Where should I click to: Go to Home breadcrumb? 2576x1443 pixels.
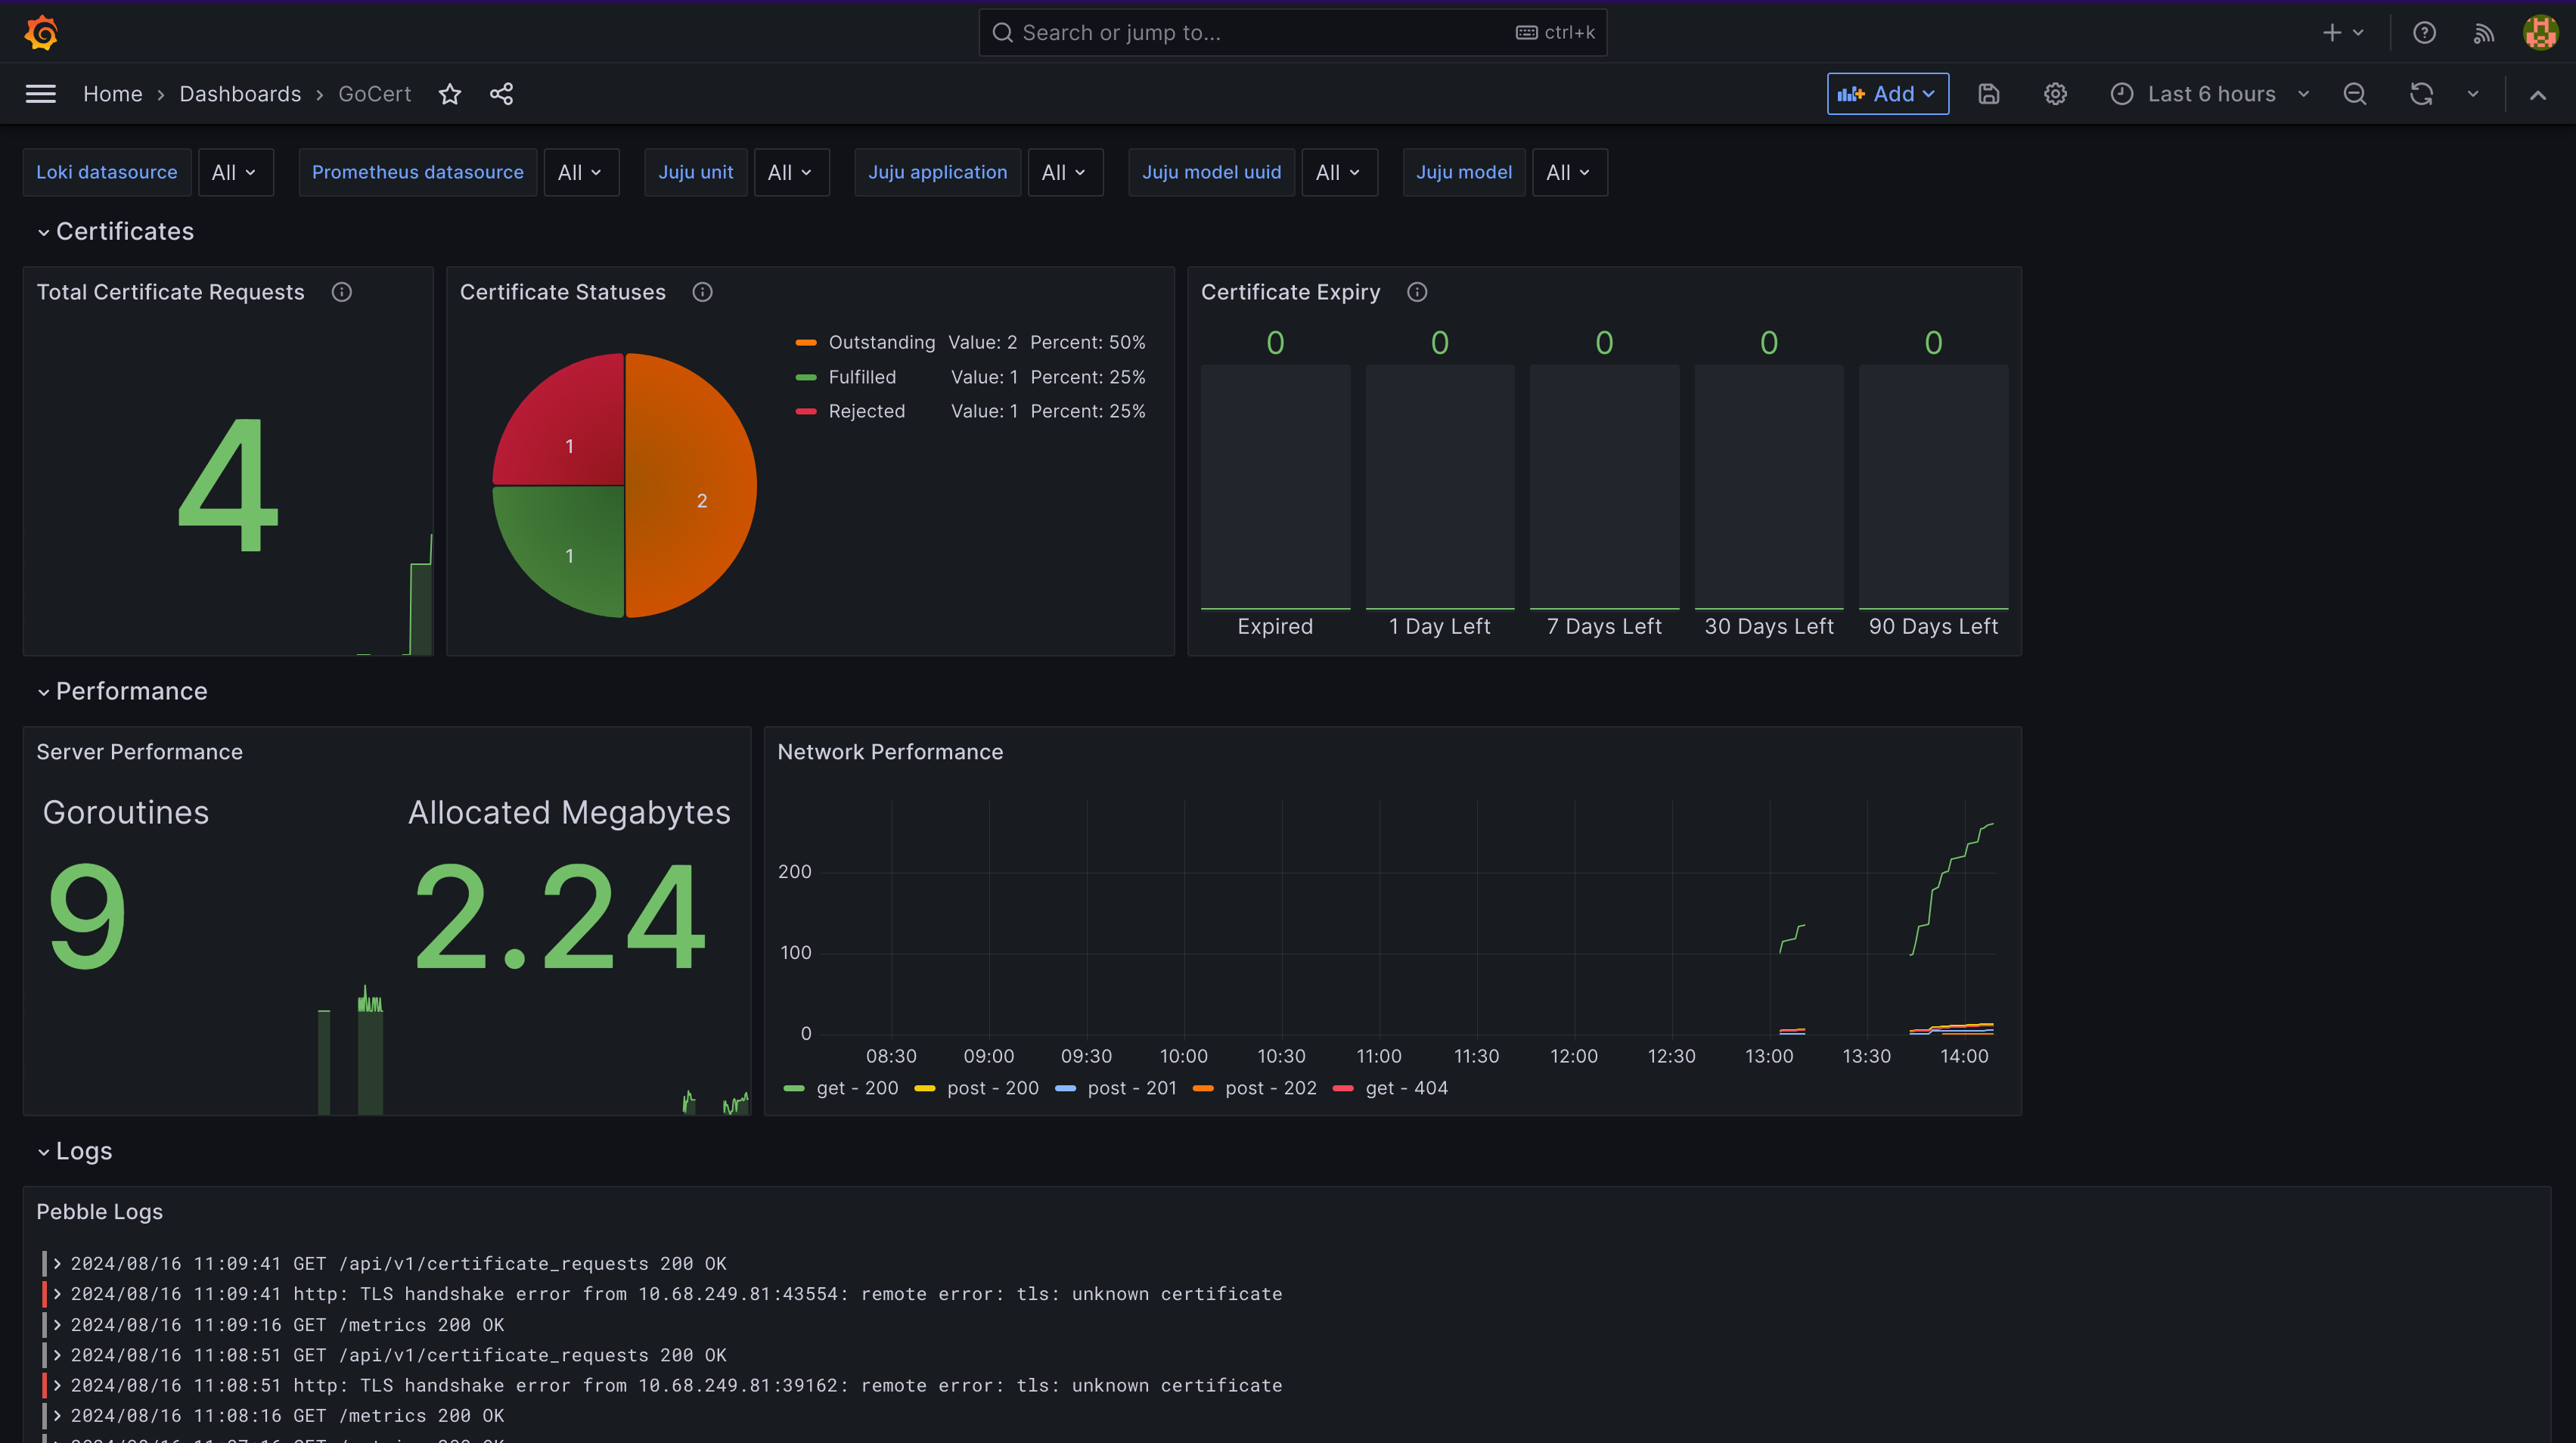112,94
